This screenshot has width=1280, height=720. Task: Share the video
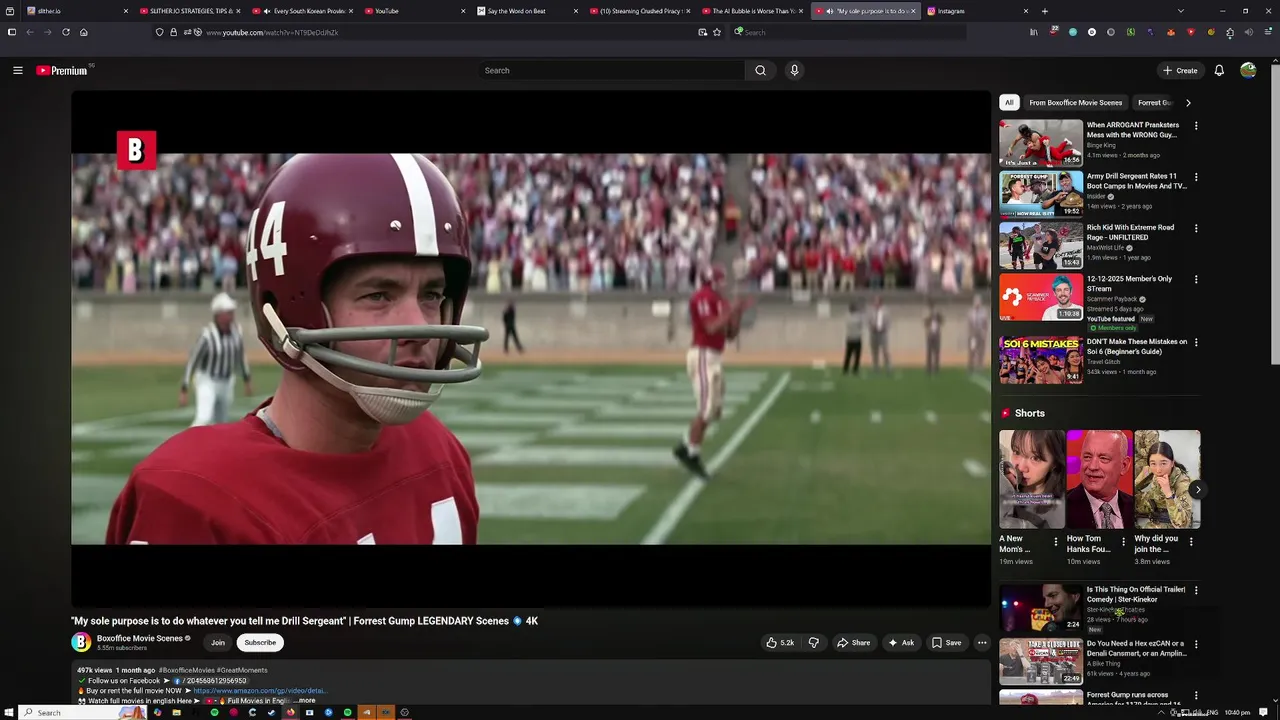coord(853,643)
